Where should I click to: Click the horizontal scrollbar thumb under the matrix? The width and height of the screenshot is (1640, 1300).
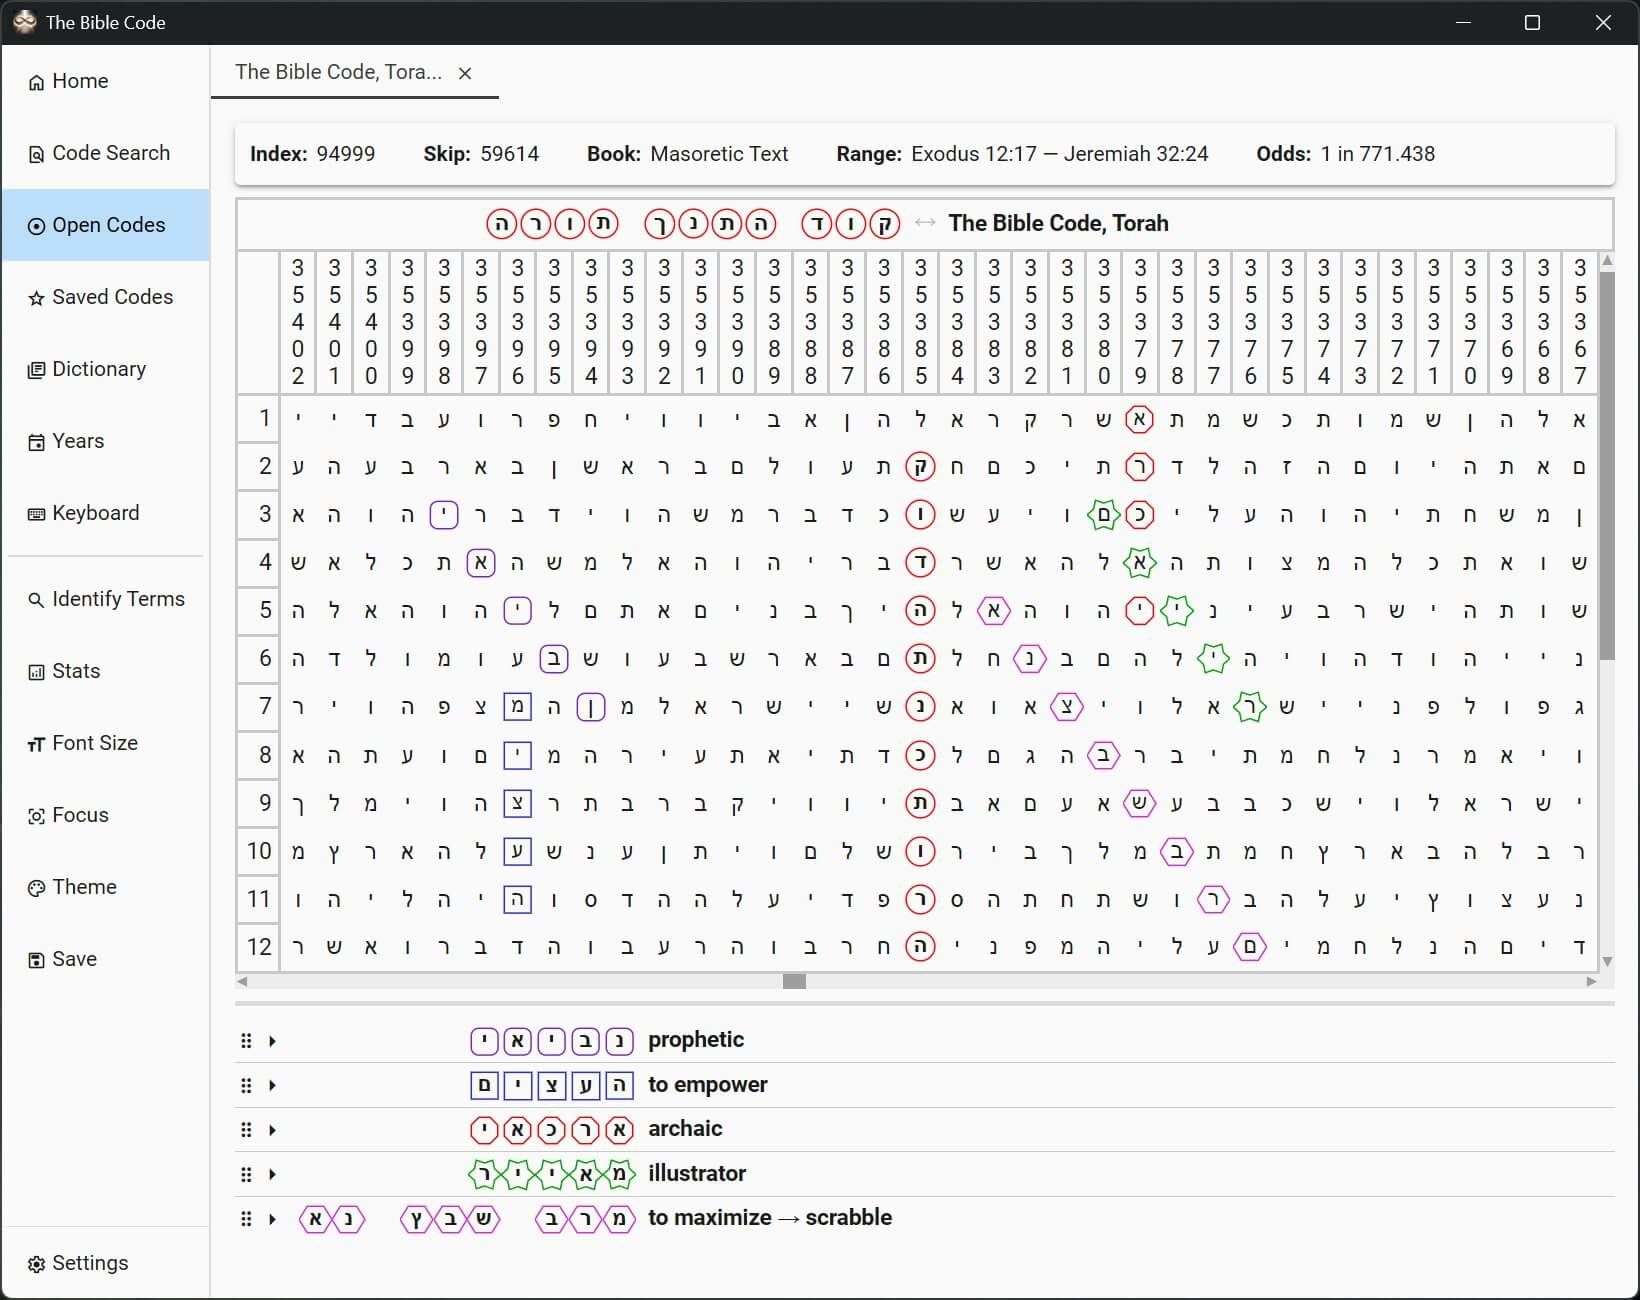pyautogui.click(x=794, y=981)
